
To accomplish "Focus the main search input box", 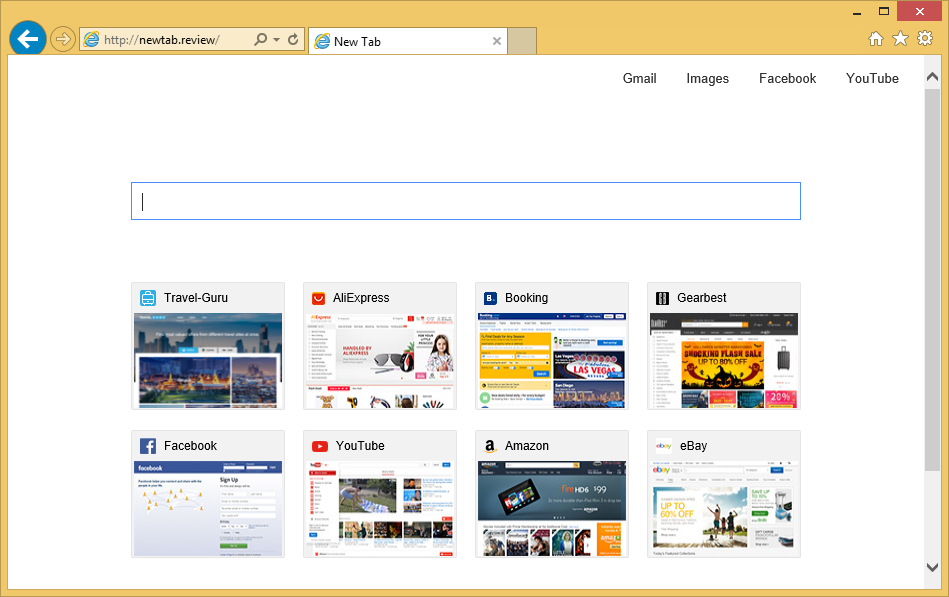I will point(465,201).
